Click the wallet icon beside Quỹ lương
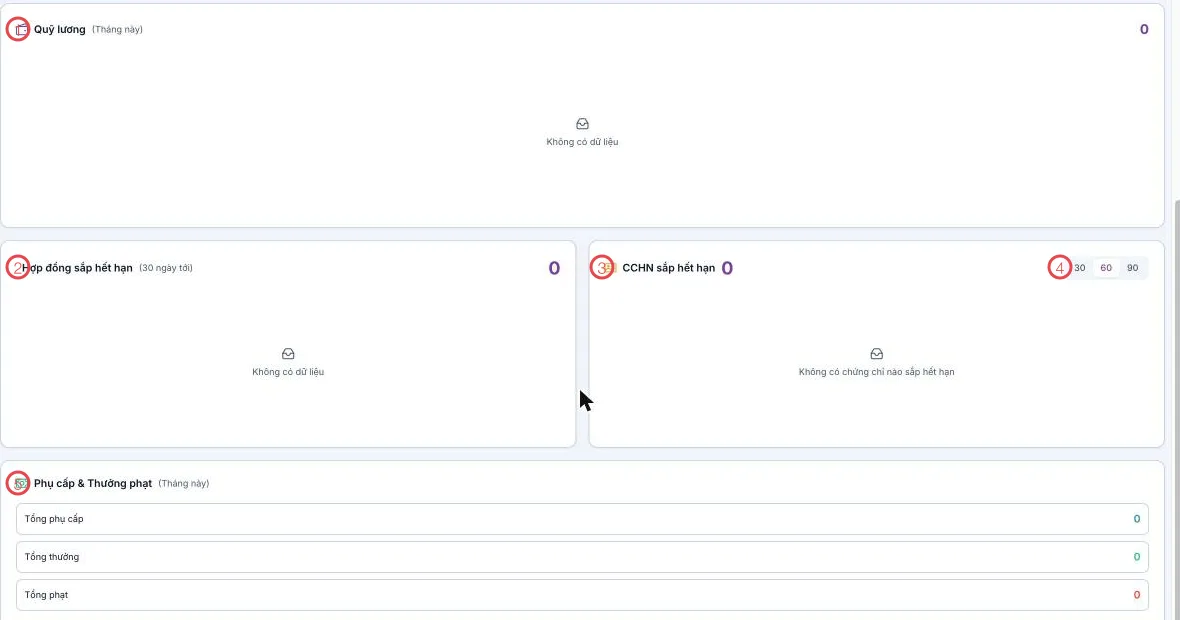The width and height of the screenshot is (1180, 620). tap(21, 29)
